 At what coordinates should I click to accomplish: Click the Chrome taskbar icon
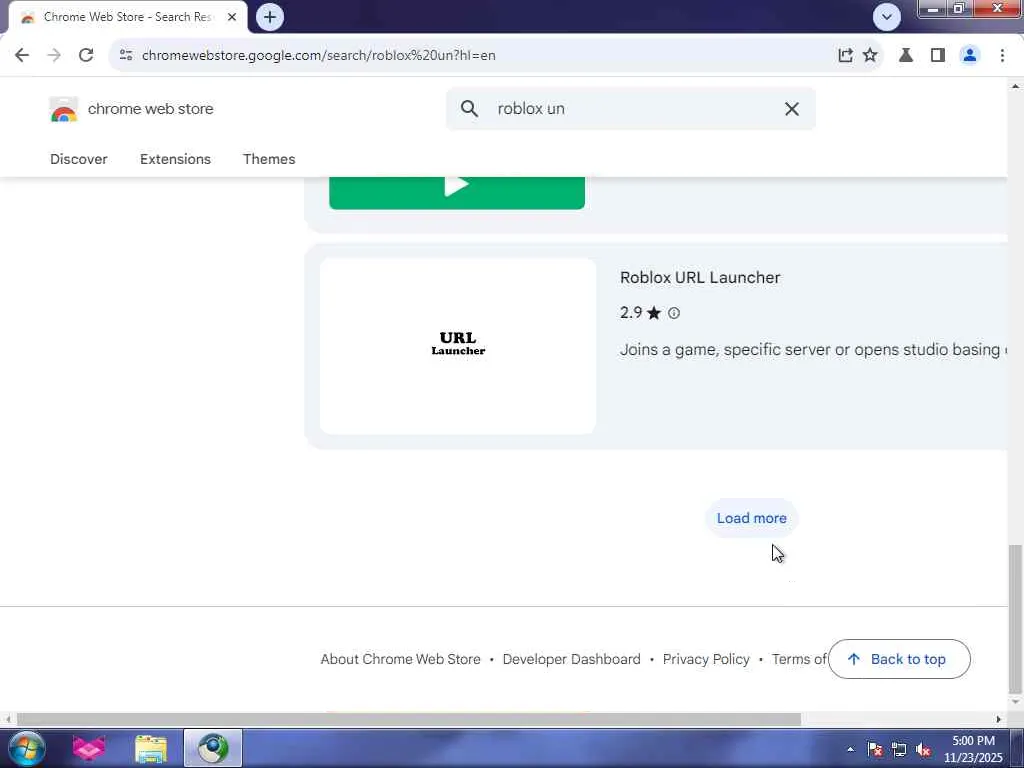point(213,748)
